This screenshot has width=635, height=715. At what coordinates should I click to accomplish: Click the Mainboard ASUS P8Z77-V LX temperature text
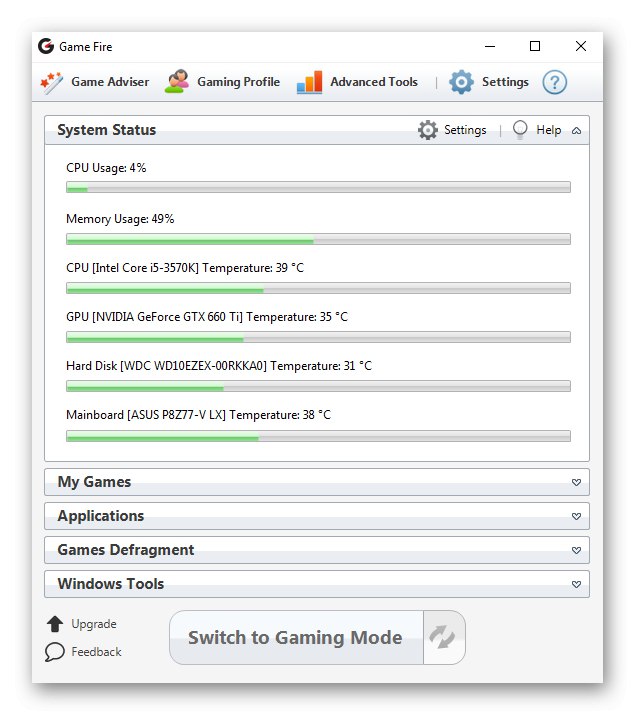[198, 415]
